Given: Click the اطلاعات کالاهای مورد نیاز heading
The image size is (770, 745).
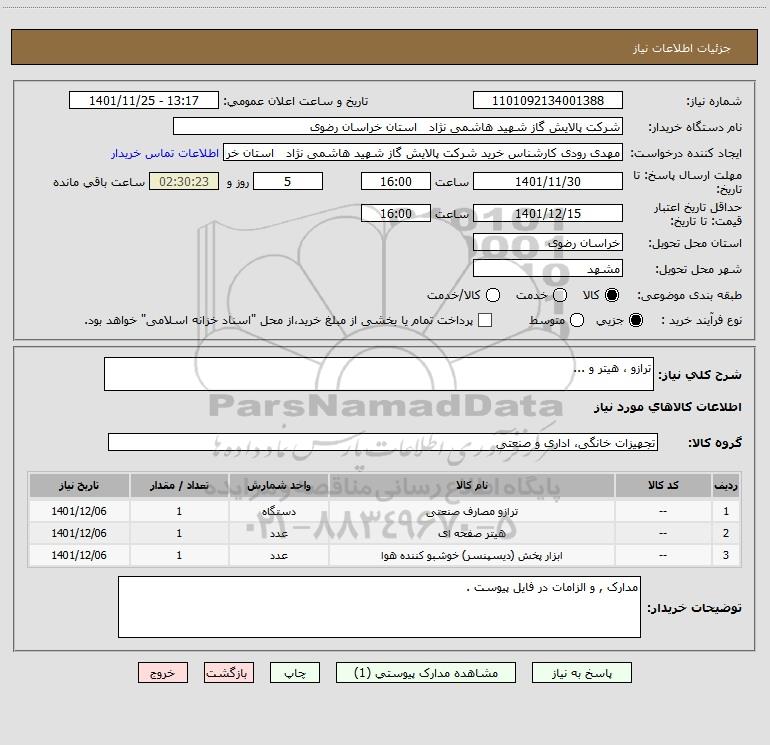Looking at the screenshot, I should coord(667,407).
